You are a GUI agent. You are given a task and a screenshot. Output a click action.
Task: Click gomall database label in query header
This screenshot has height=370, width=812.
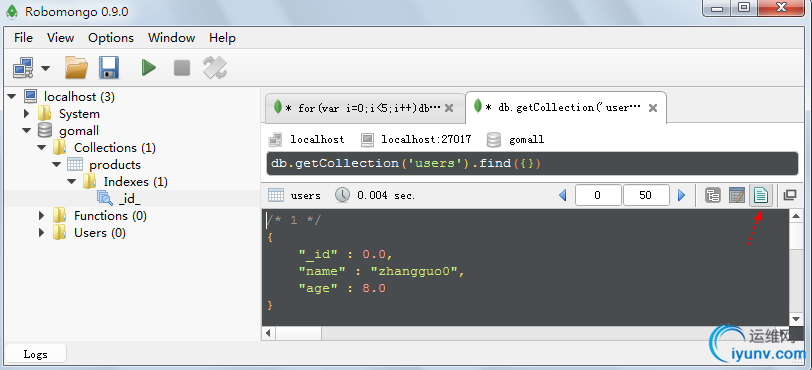tap(526, 139)
